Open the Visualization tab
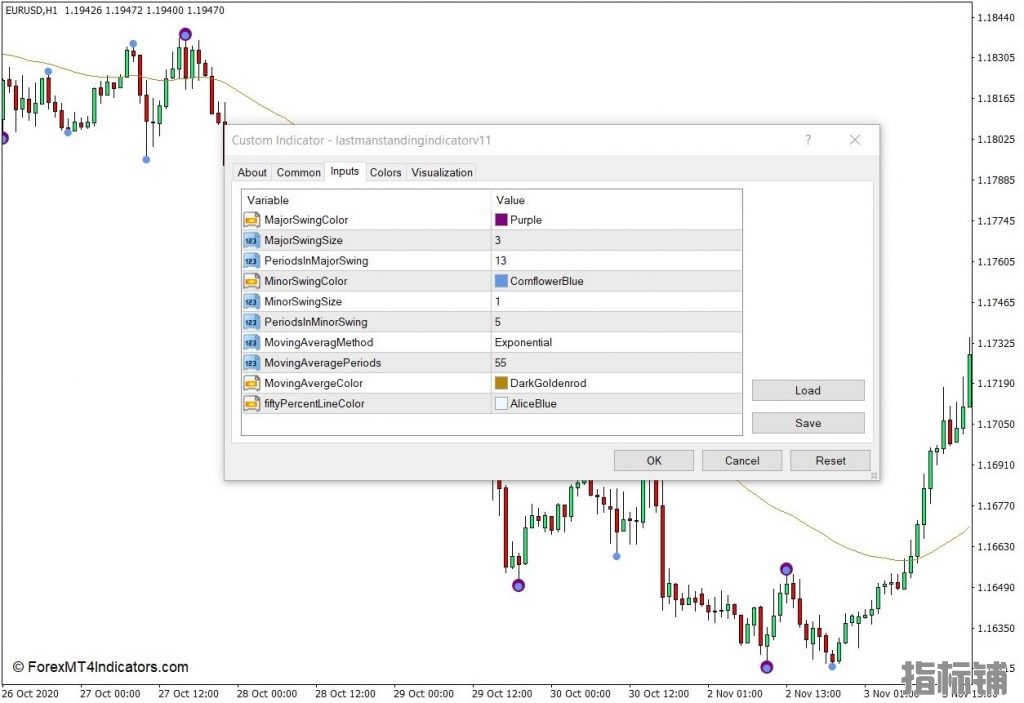Viewport: 1024px width, 703px height. (442, 173)
